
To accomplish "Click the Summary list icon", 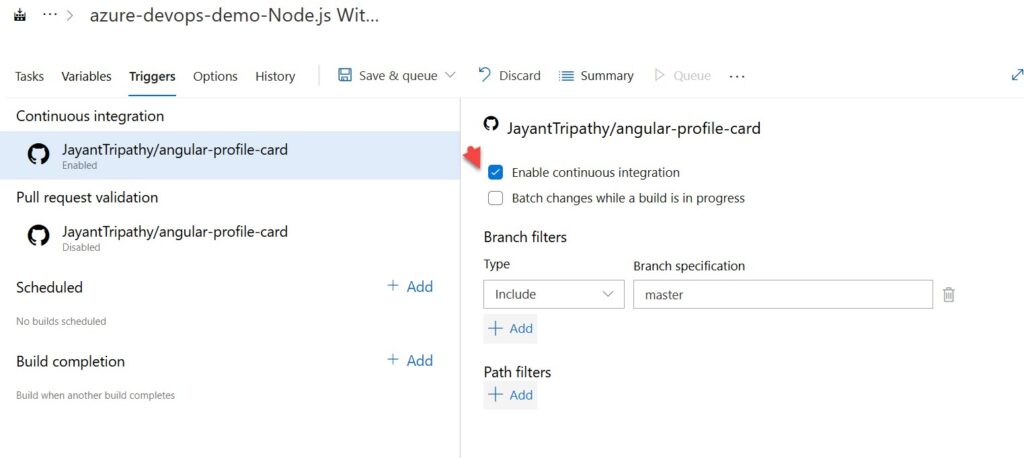I will pos(566,76).
